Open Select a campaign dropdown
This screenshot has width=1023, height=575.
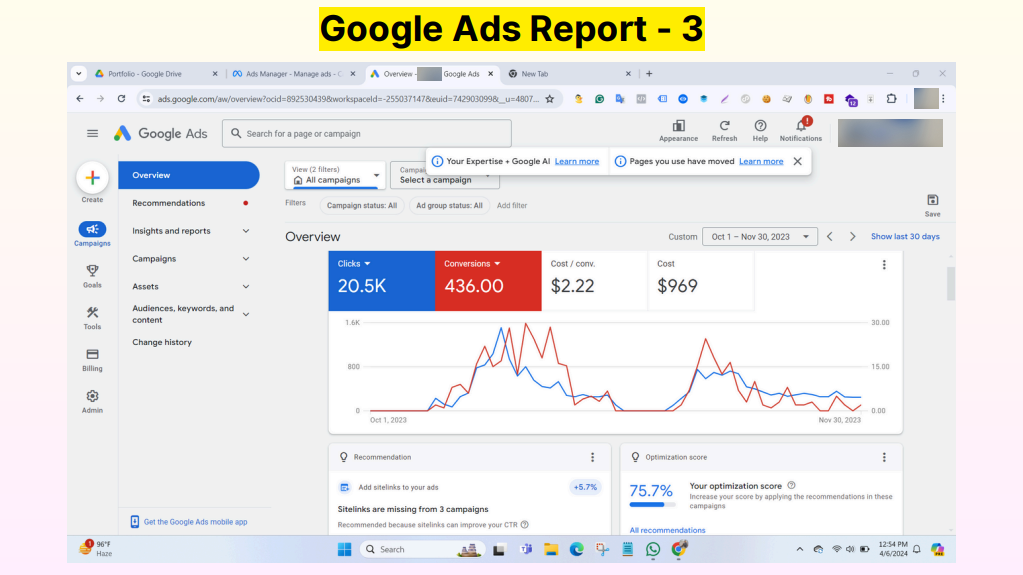pos(444,175)
